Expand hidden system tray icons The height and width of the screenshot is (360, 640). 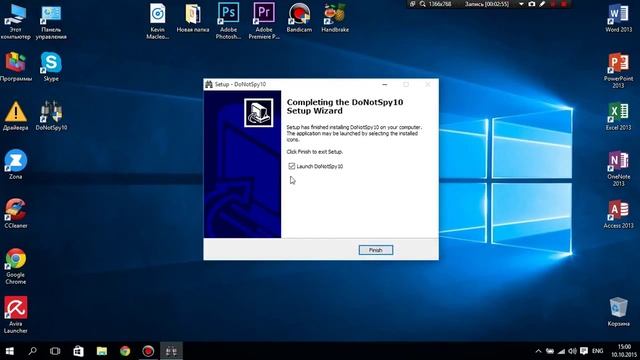tap(538, 351)
